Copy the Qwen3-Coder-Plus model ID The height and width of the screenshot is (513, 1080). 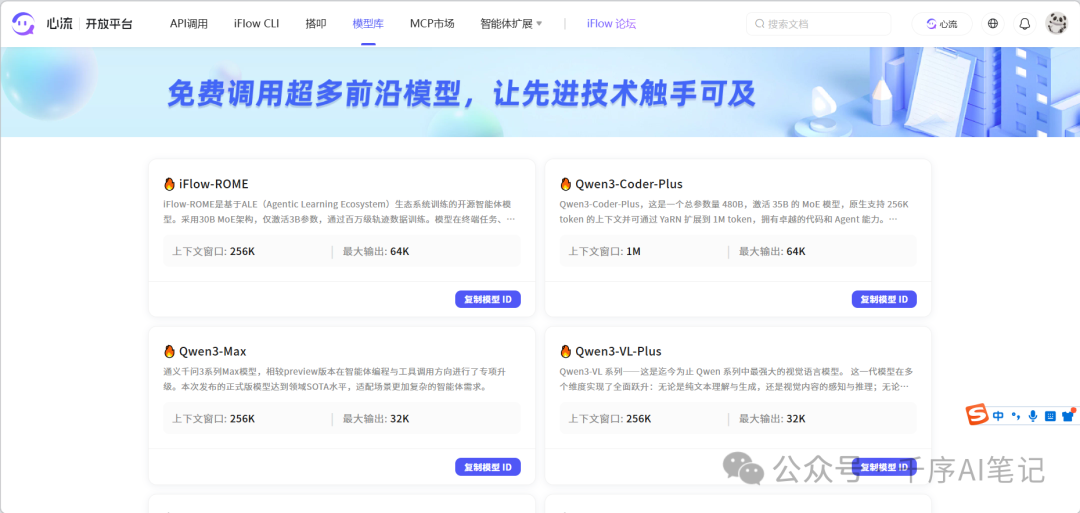pos(884,299)
